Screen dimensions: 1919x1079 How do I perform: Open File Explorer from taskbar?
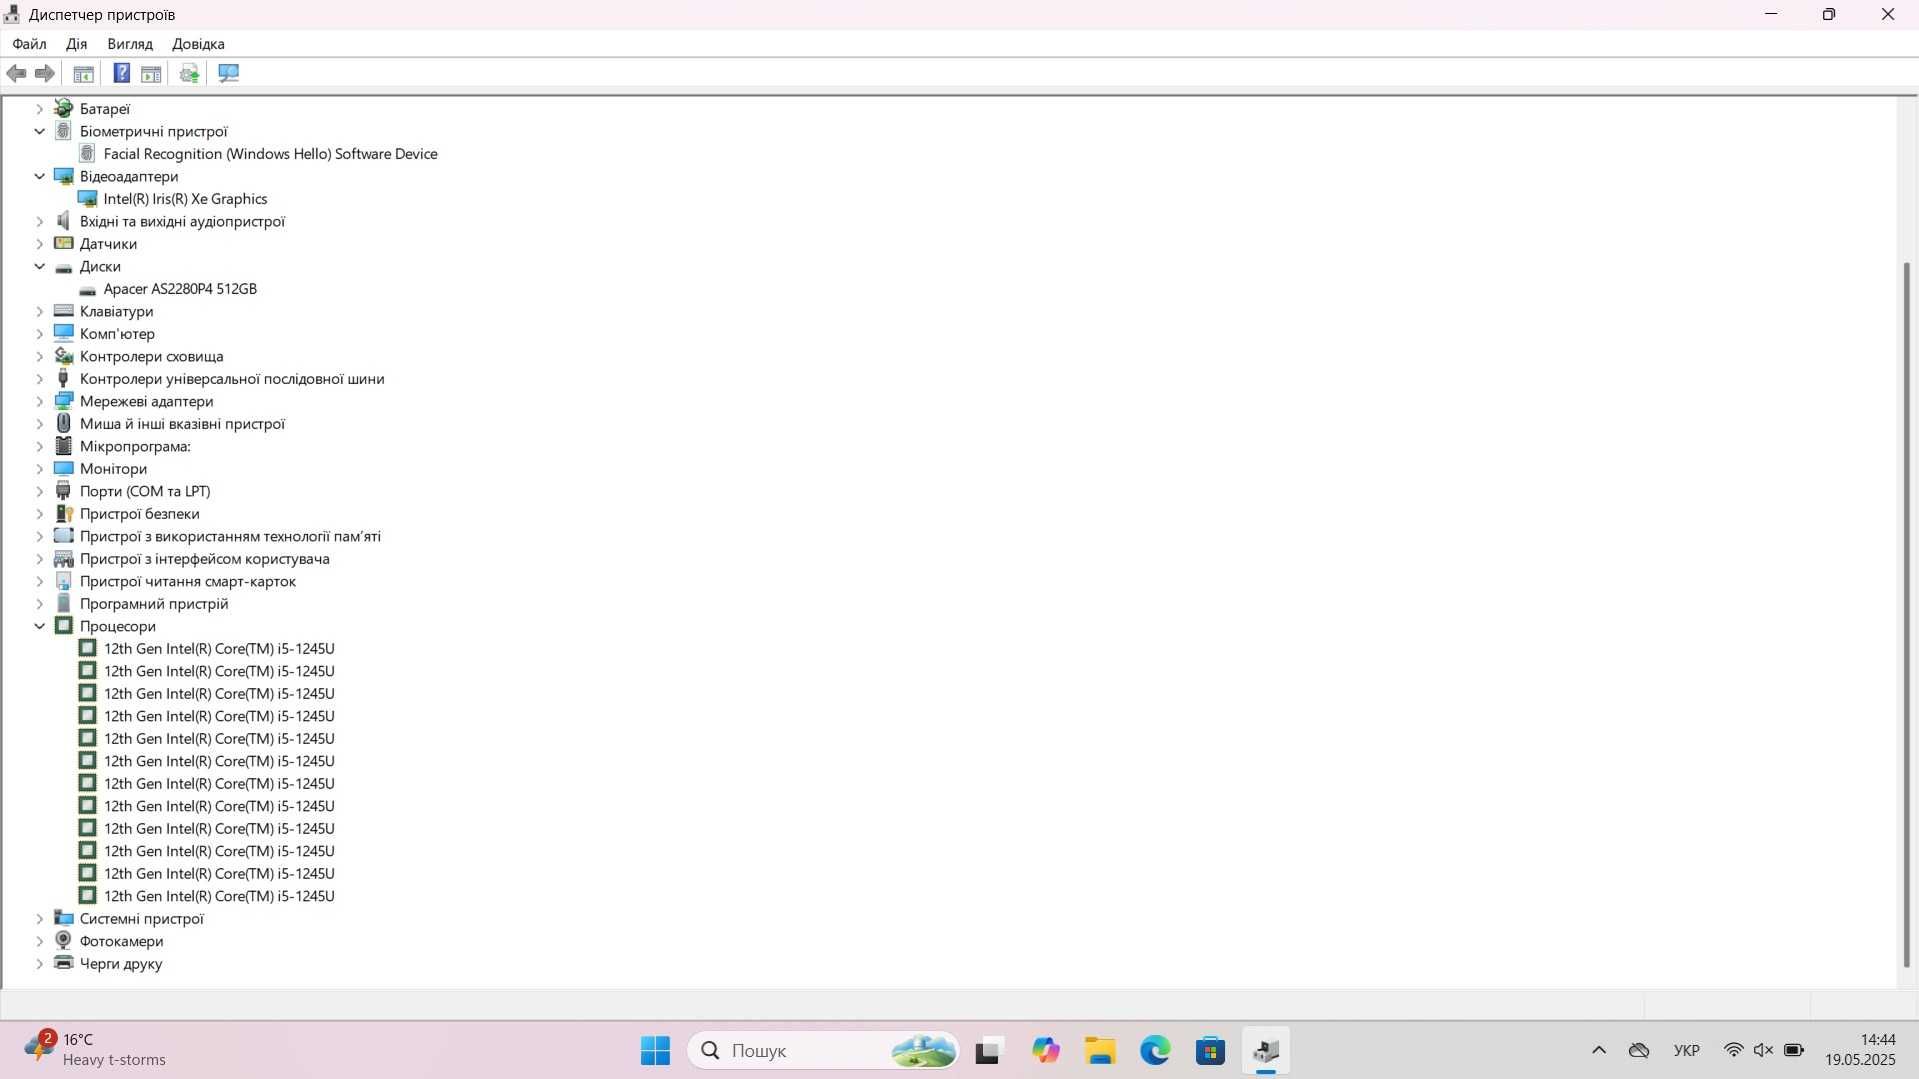tap(1100, 1050)
